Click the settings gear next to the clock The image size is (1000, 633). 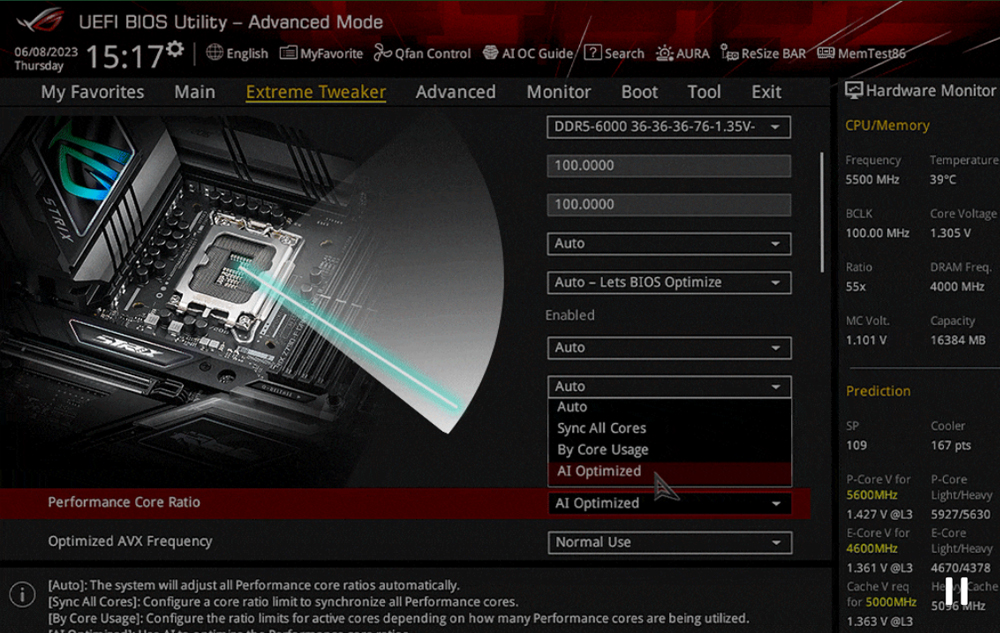tap(175, 49)
